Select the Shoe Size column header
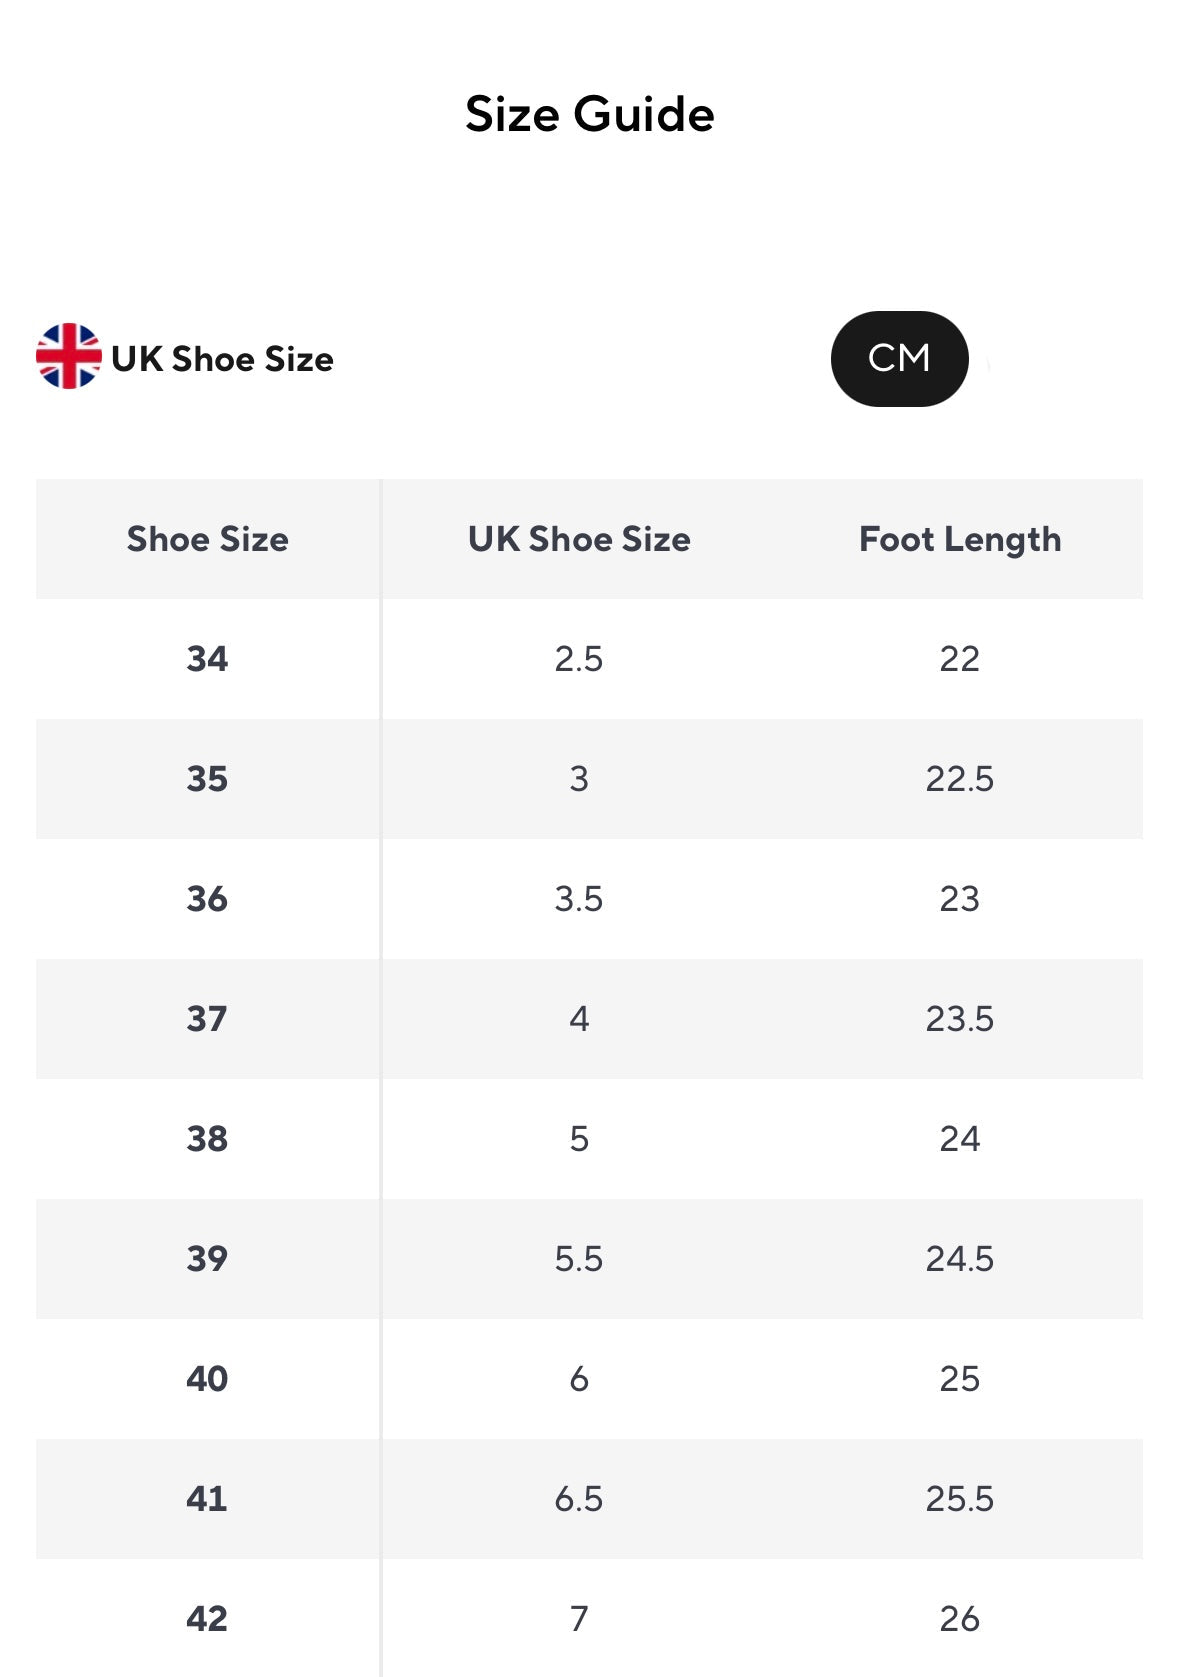 click(207, 539)
